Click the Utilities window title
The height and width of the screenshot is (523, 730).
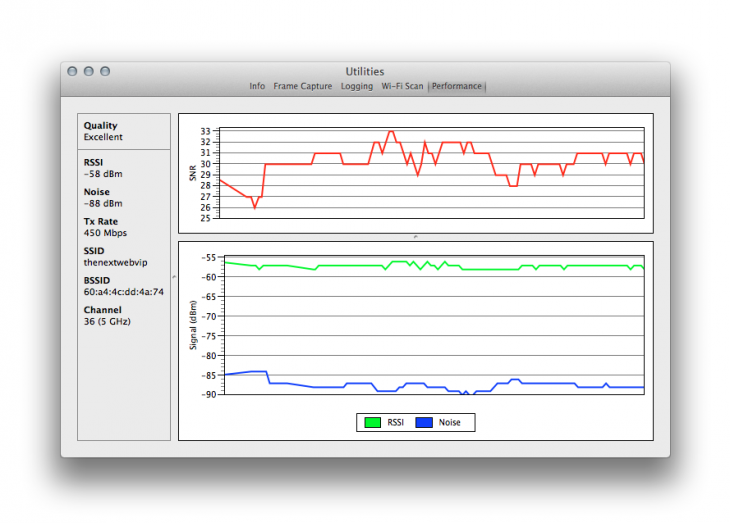[x=364, y=71]
